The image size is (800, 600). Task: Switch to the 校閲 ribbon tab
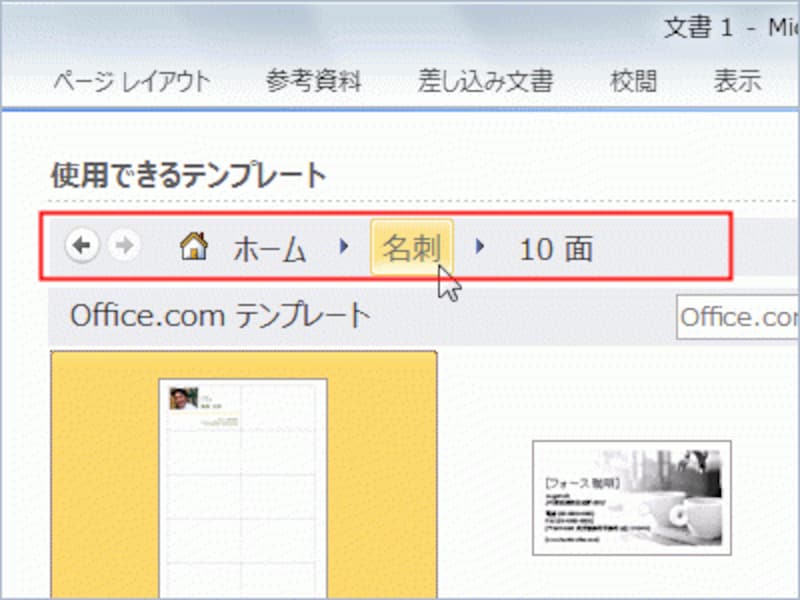click(x=633, y=82)
